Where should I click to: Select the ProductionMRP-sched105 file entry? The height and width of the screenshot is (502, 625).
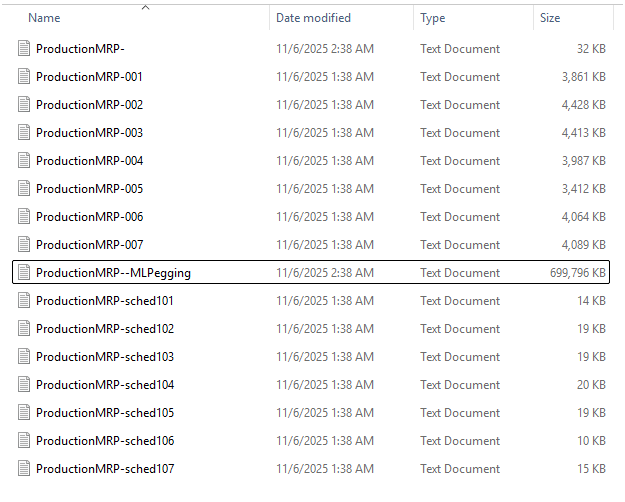click(x=104, y=413)
